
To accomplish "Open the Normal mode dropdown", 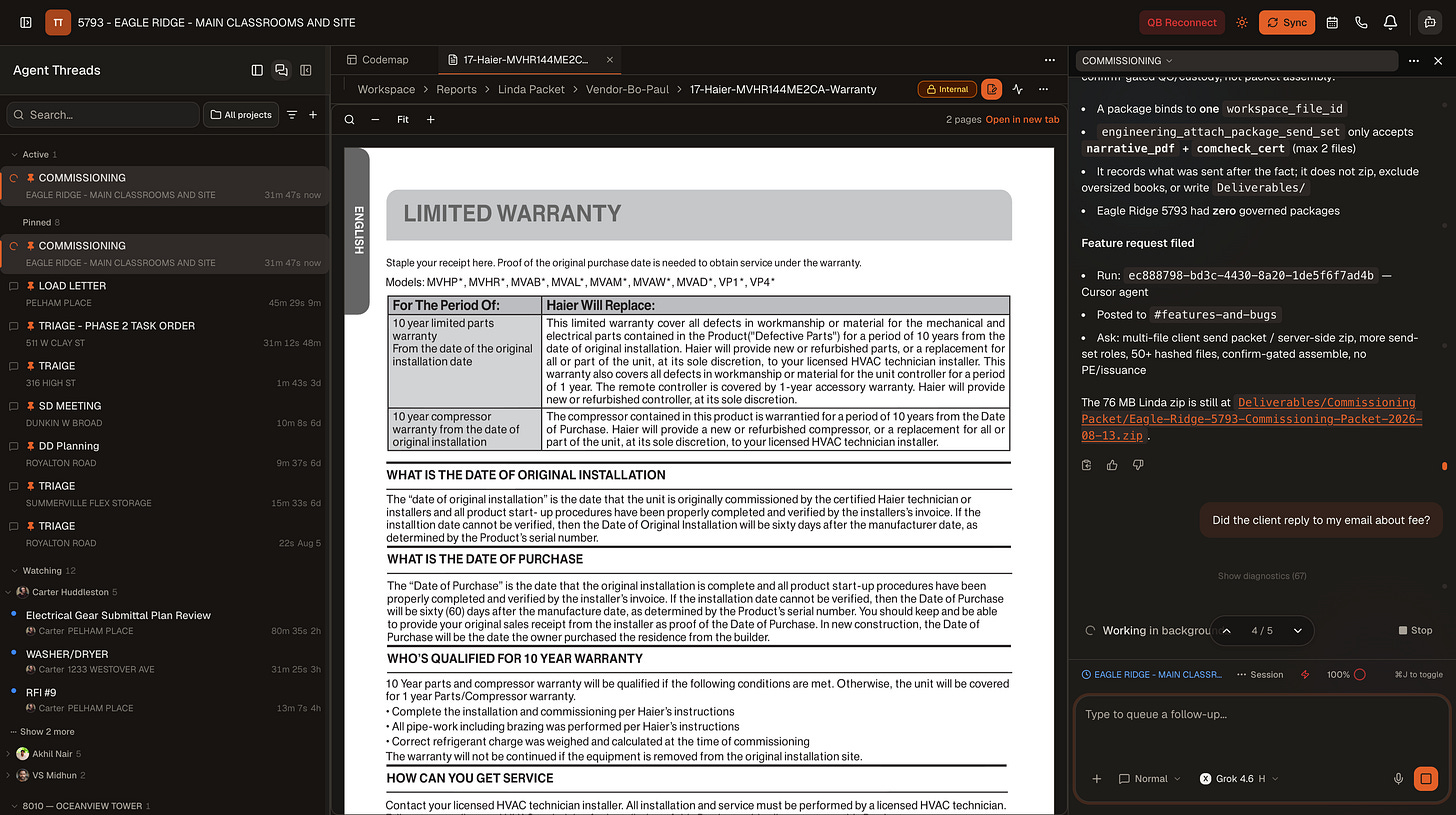I will [x=1150, y=778].
